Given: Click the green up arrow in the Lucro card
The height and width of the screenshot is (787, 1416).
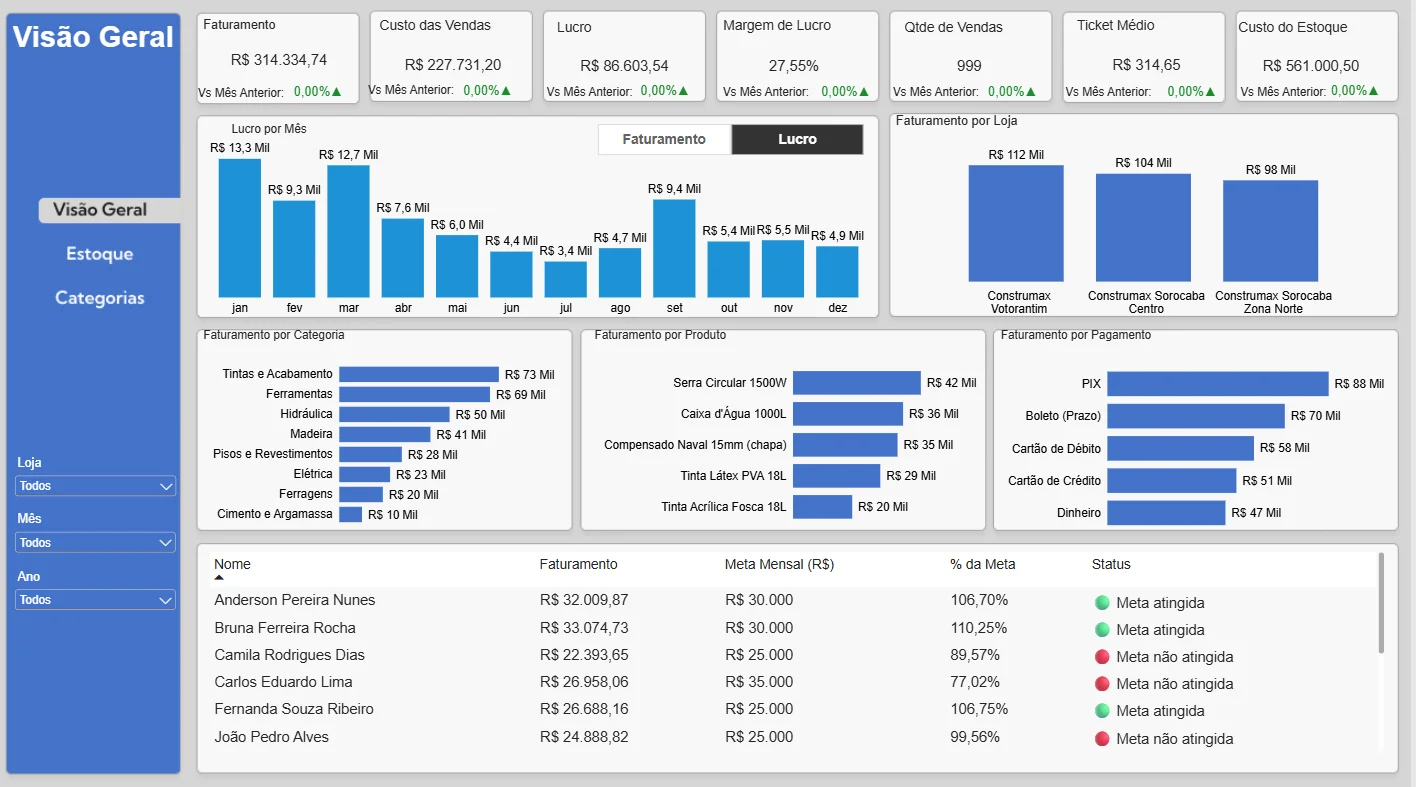Looking at the screenshot, I should coord(684,92).
